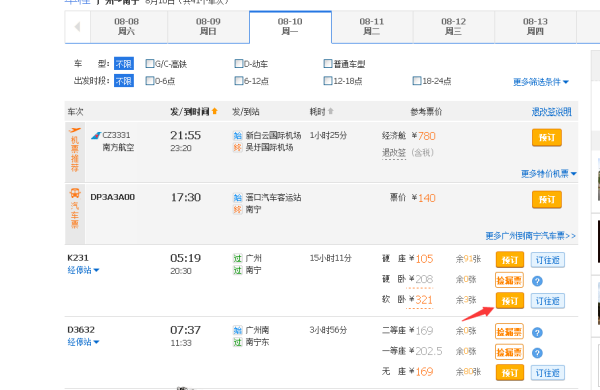The image size is (600, 390).
Task: Select the 08-13 Thursday date tab
Action: tap(535, 26)
